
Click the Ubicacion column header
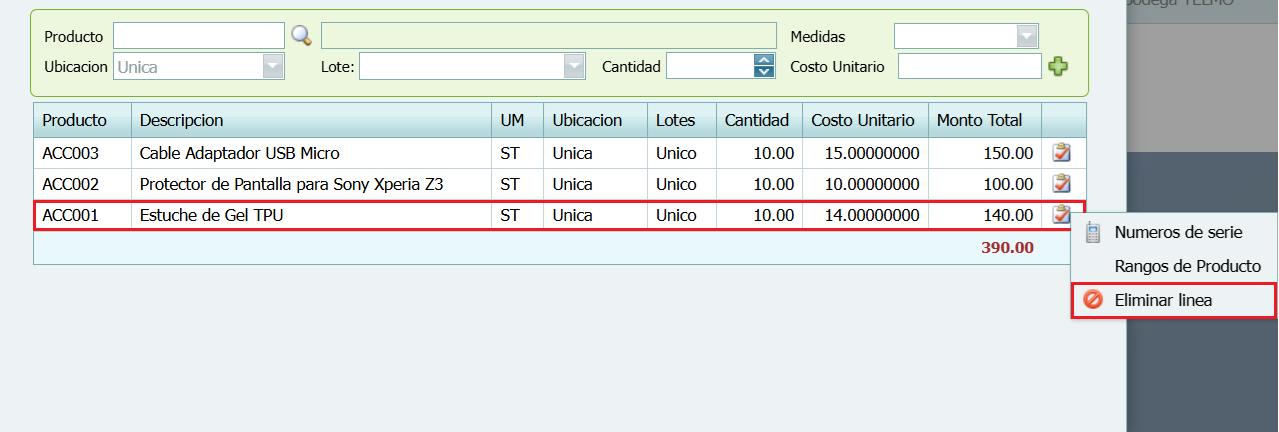pos(596,120)
